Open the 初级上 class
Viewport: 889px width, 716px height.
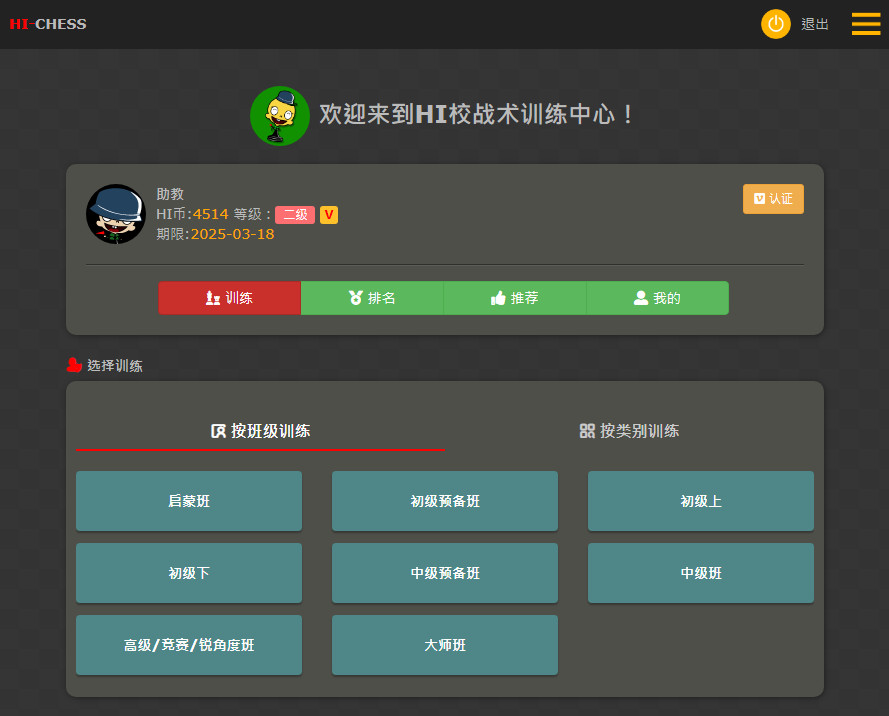[x=701, y=501]
